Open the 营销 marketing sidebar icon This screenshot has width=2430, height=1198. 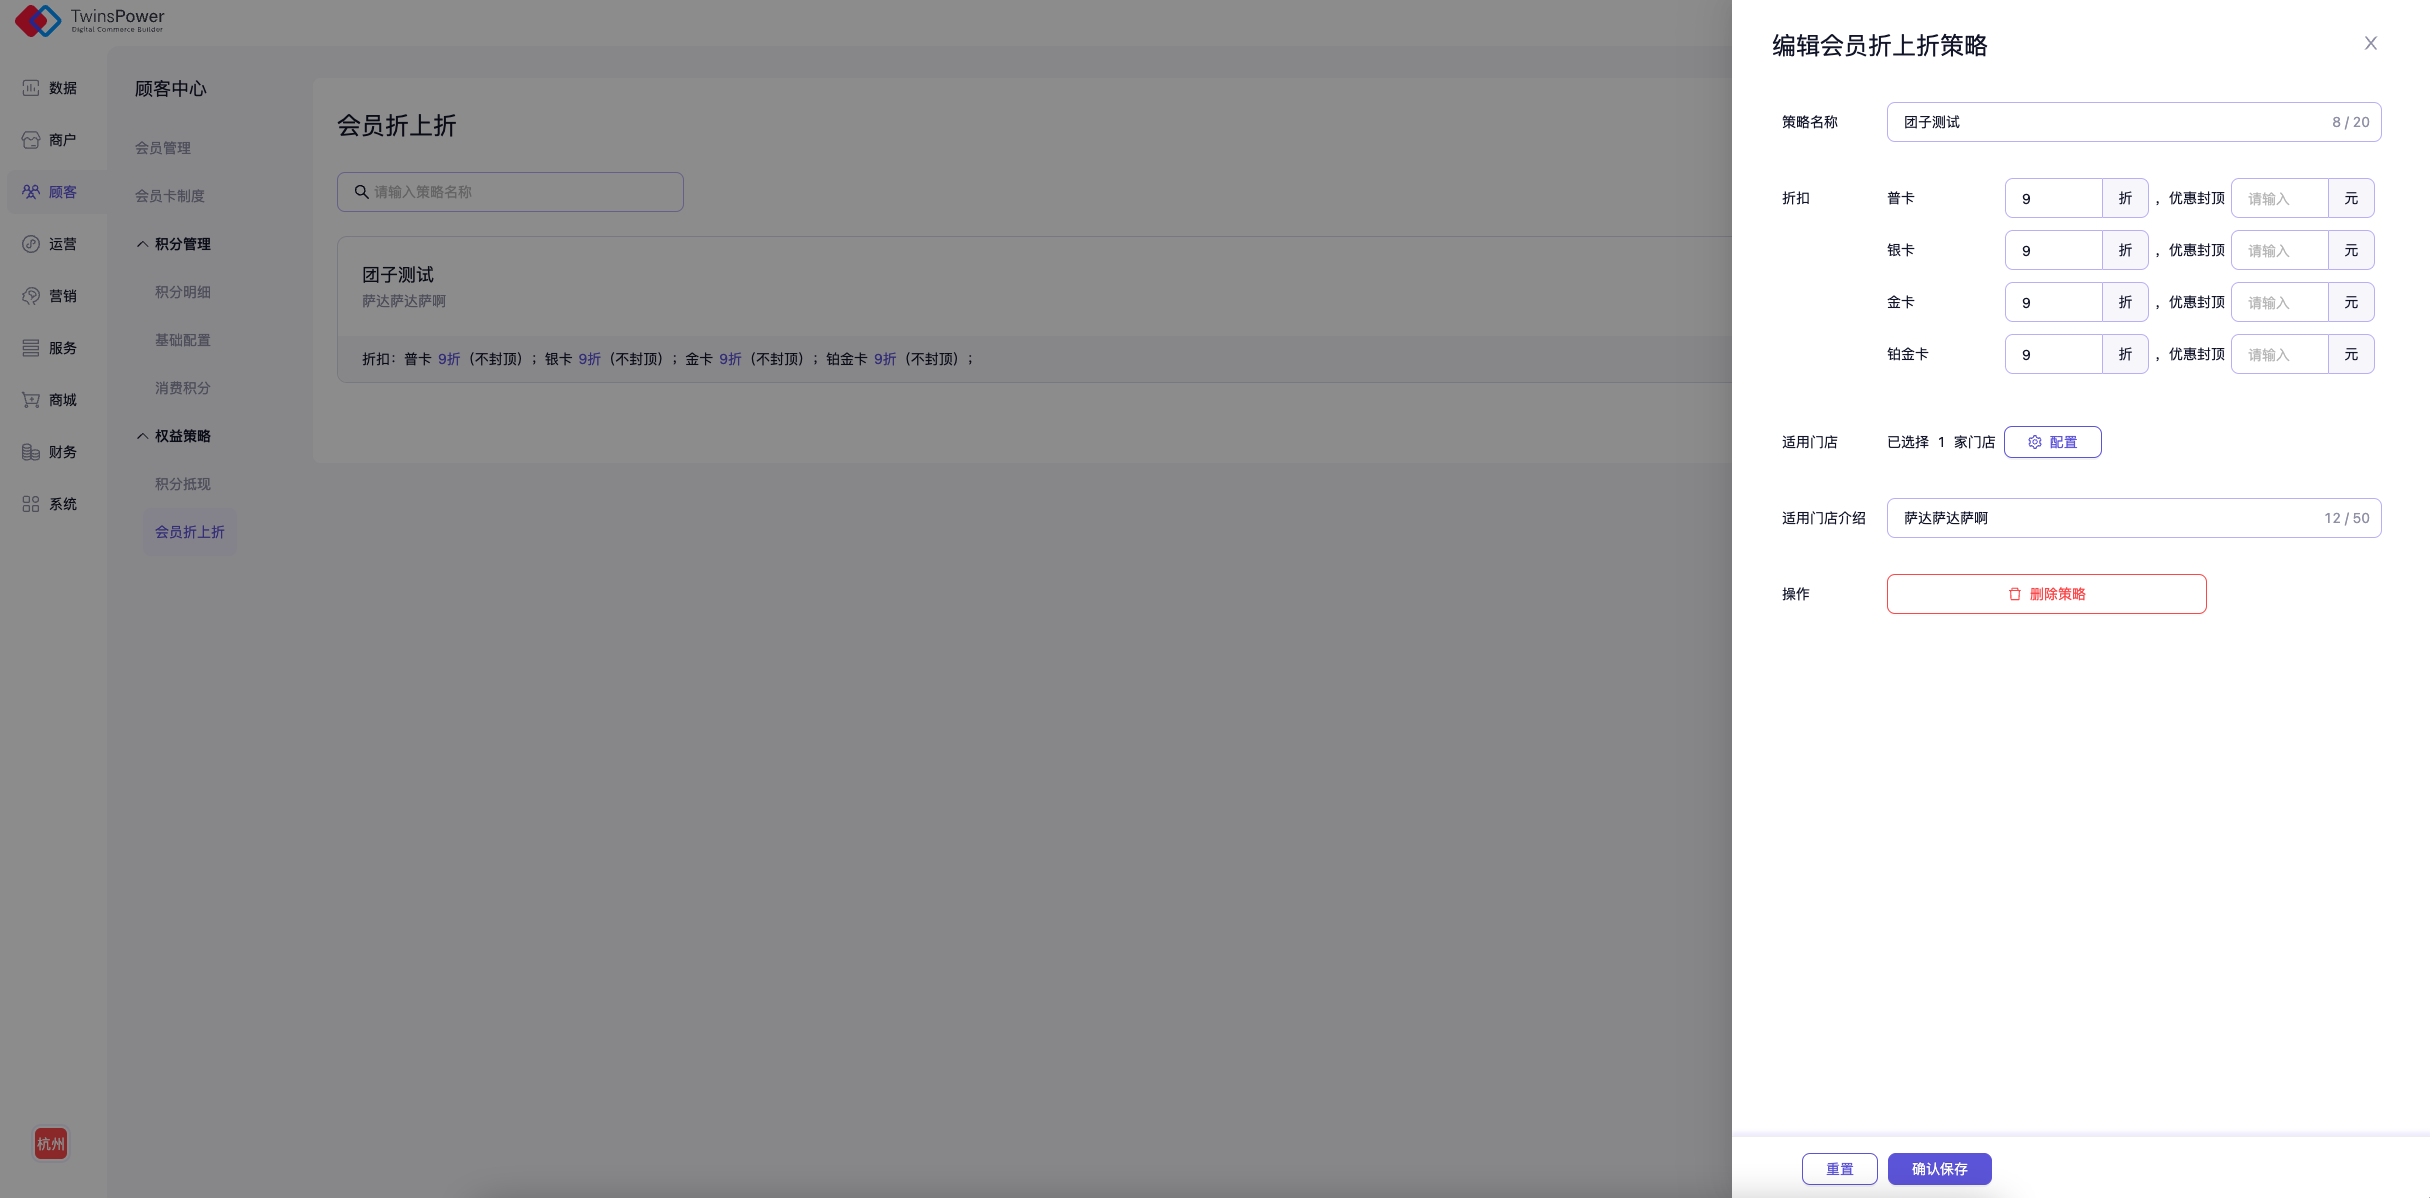(31, 296)
